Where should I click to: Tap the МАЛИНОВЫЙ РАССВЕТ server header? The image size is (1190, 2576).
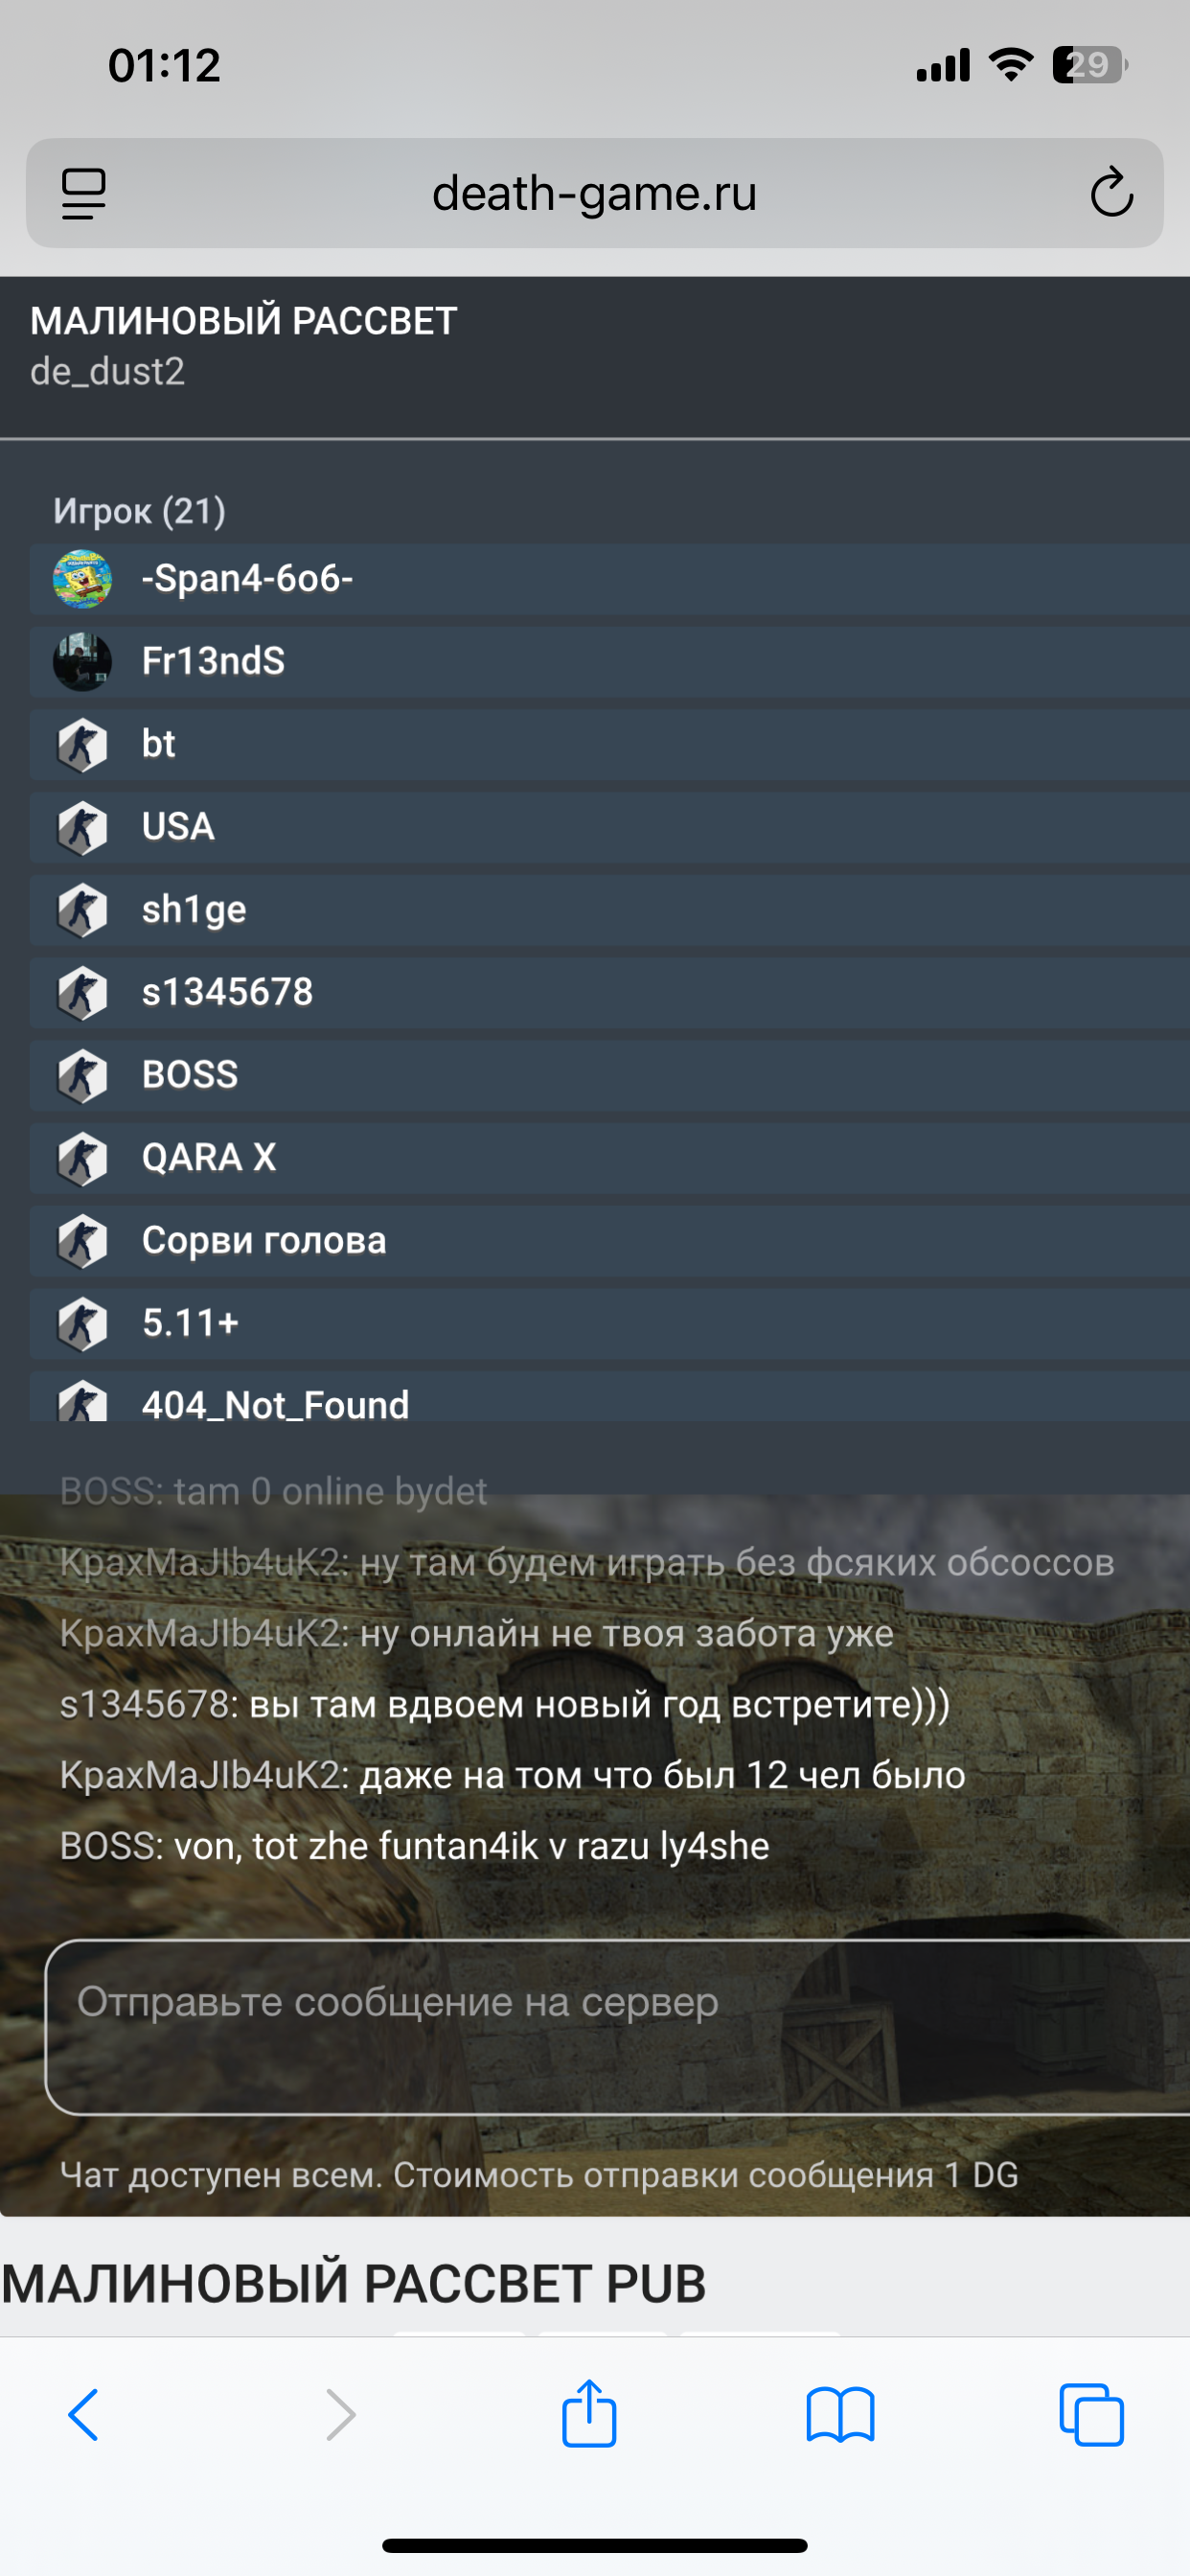pos(244,322)
